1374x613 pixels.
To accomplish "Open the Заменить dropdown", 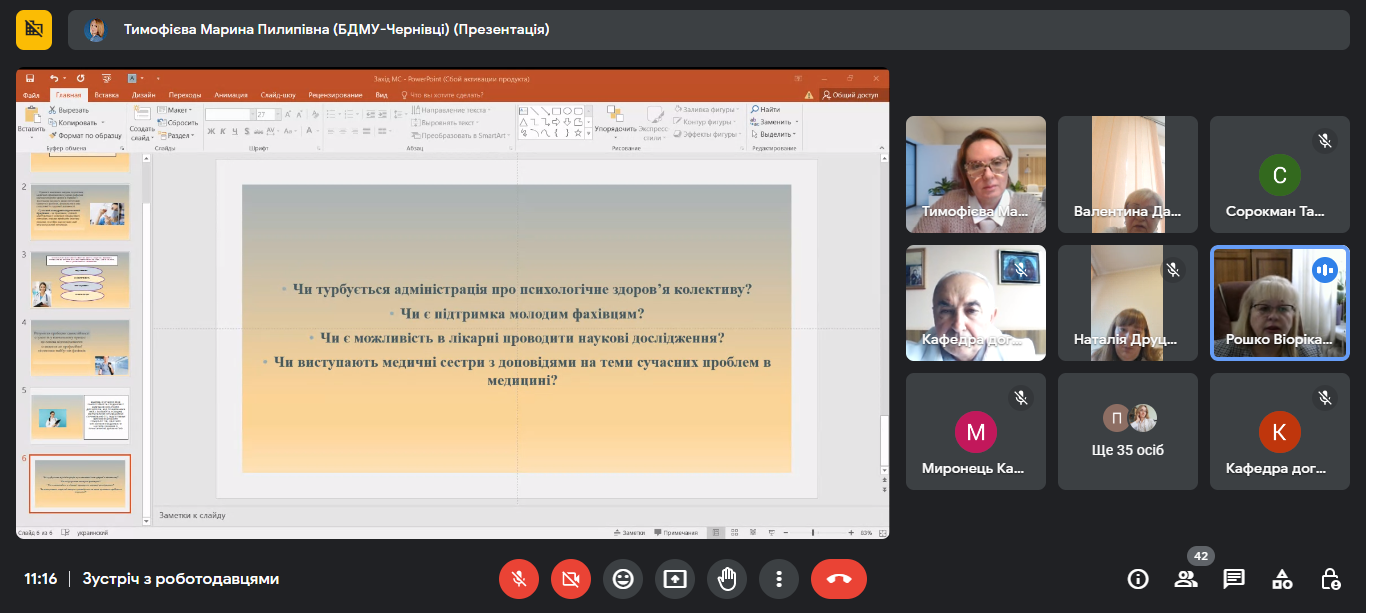I will [x=773, y=122].
